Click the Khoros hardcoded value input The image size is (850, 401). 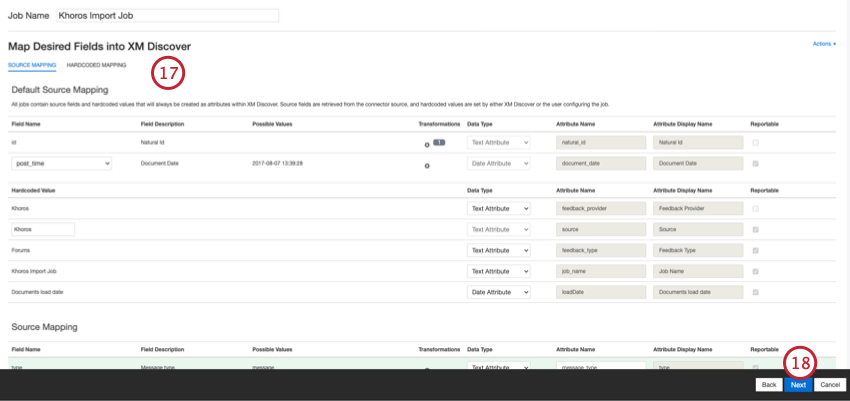point(43,229)
